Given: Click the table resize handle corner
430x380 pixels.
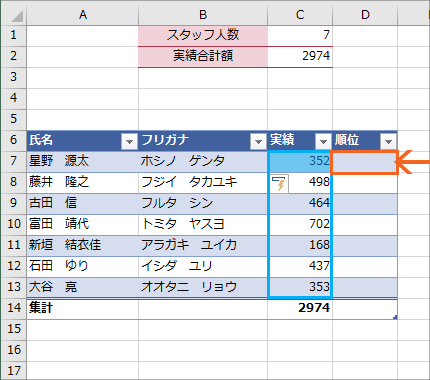Looking at the screenshot, I should [x=395, y=317].
